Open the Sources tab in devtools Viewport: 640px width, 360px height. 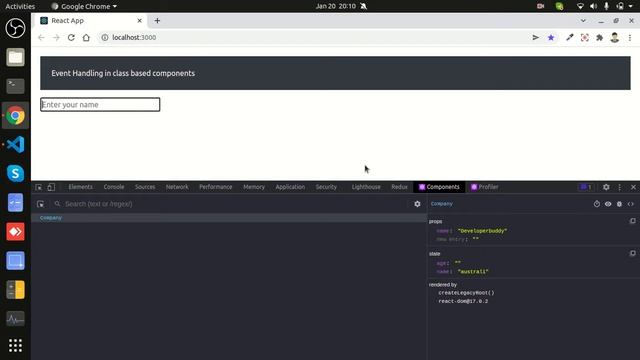pyautogui.click(x=145, y=187)
